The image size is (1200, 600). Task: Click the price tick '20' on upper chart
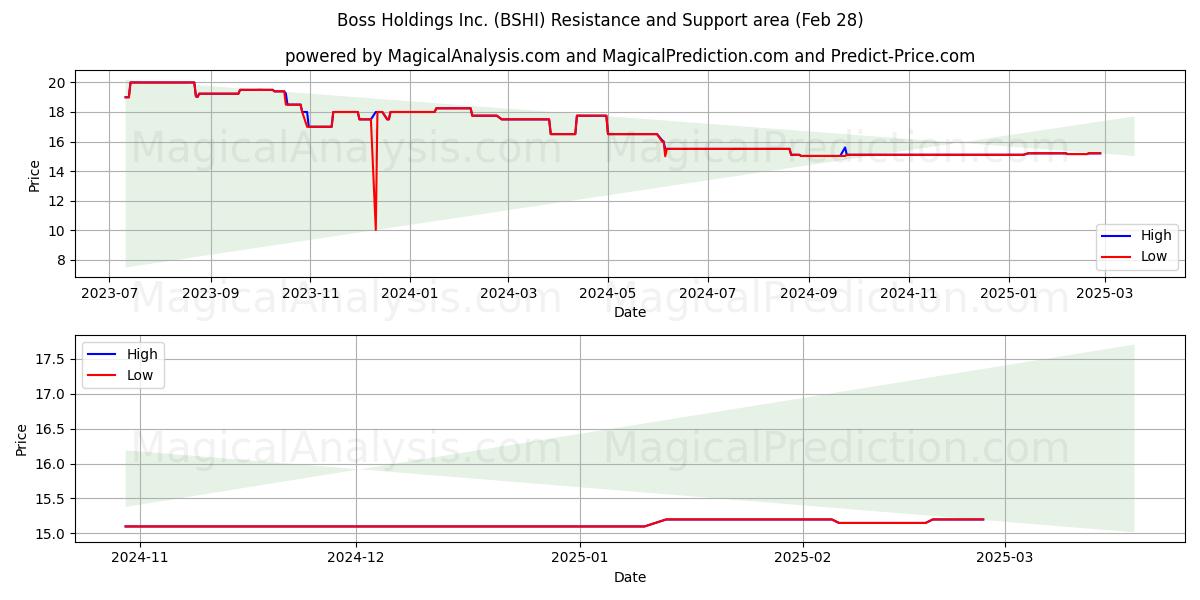click(57, 83)
